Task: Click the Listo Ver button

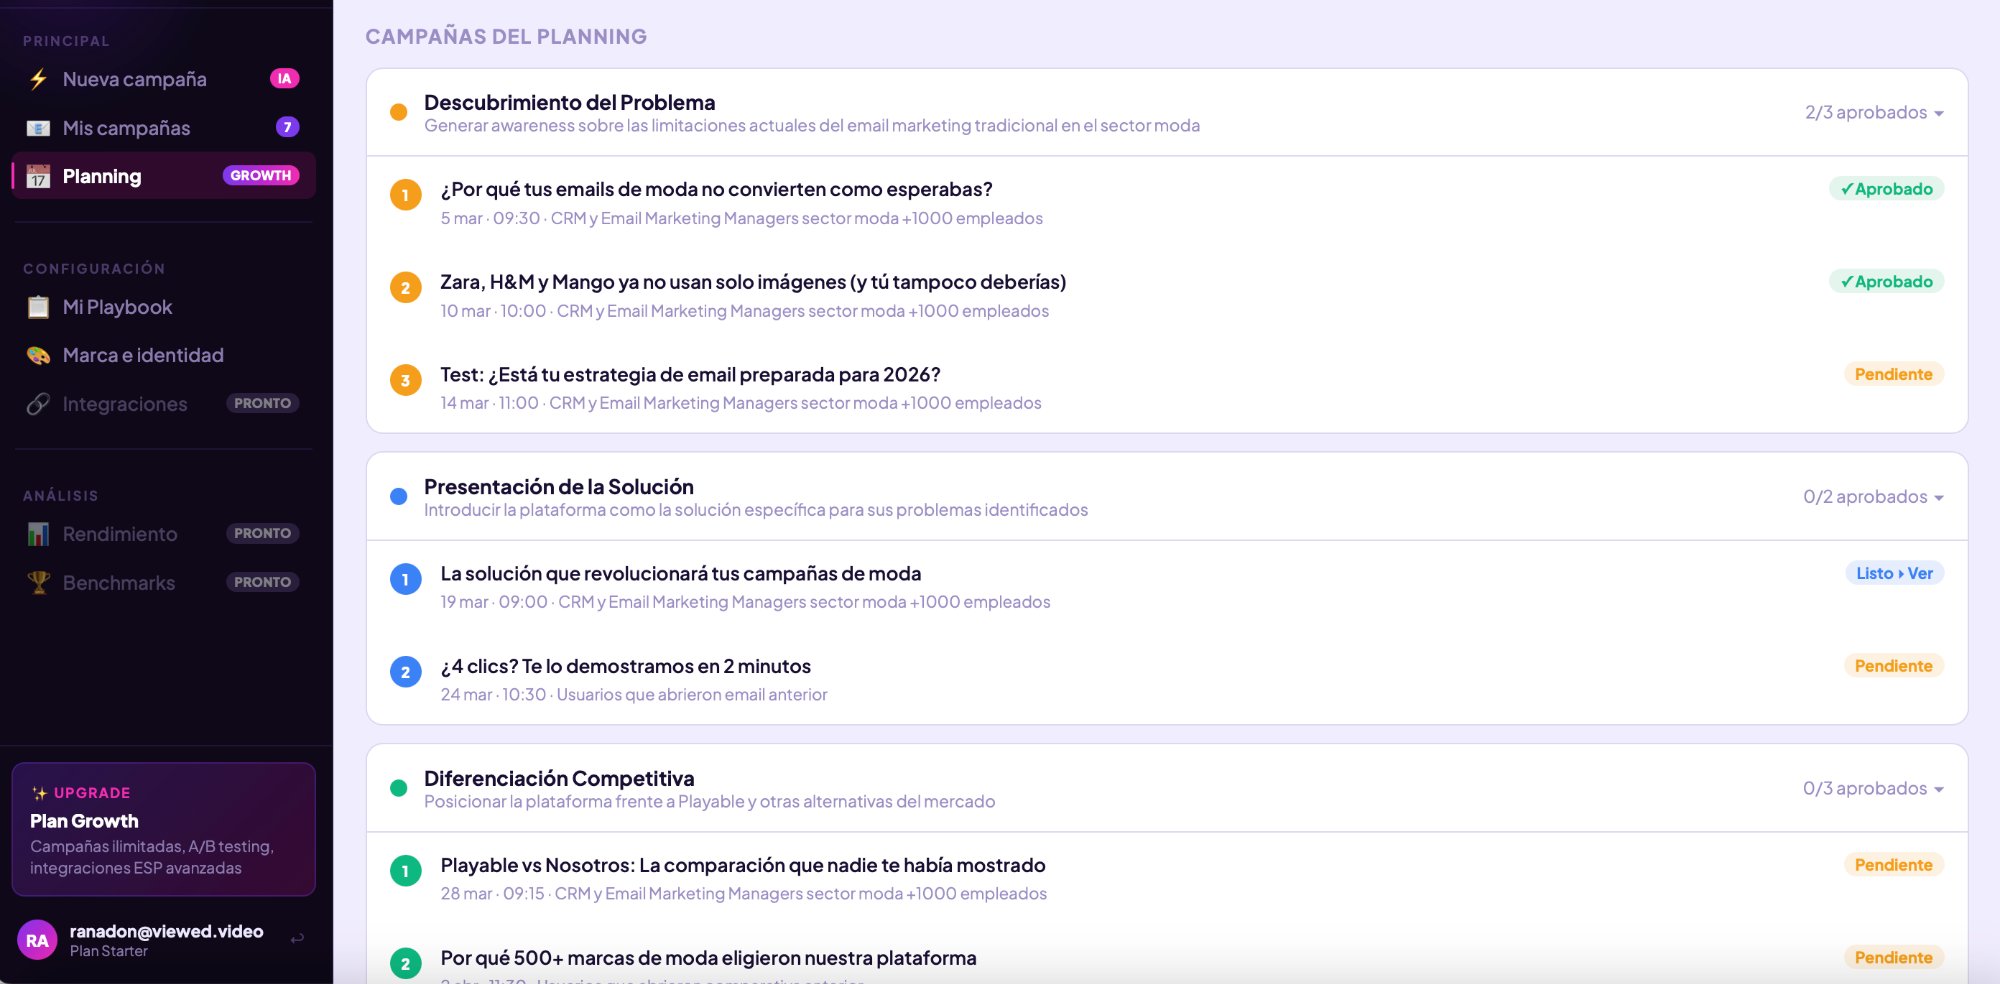Action: click(x=1894, y=573)
